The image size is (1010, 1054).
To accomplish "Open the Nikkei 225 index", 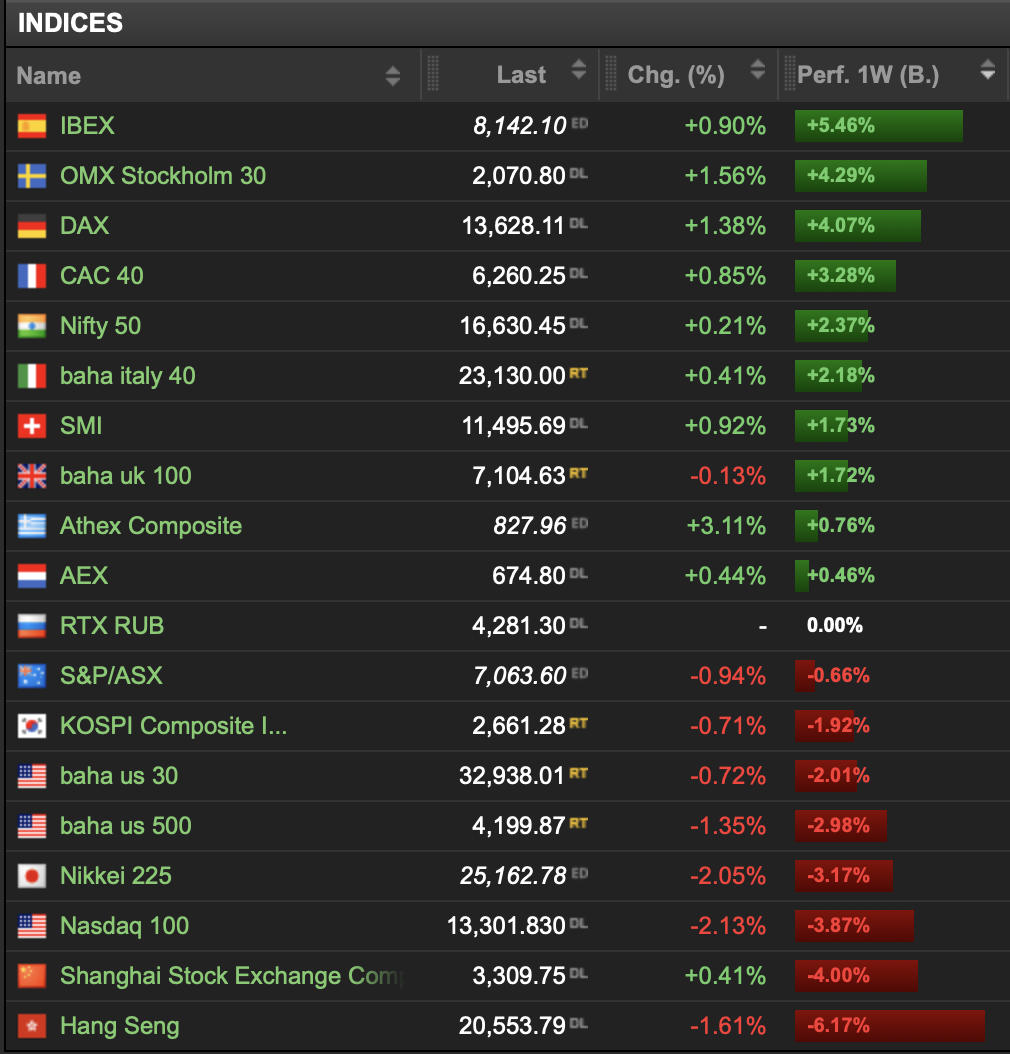I will tap(116, 876).
